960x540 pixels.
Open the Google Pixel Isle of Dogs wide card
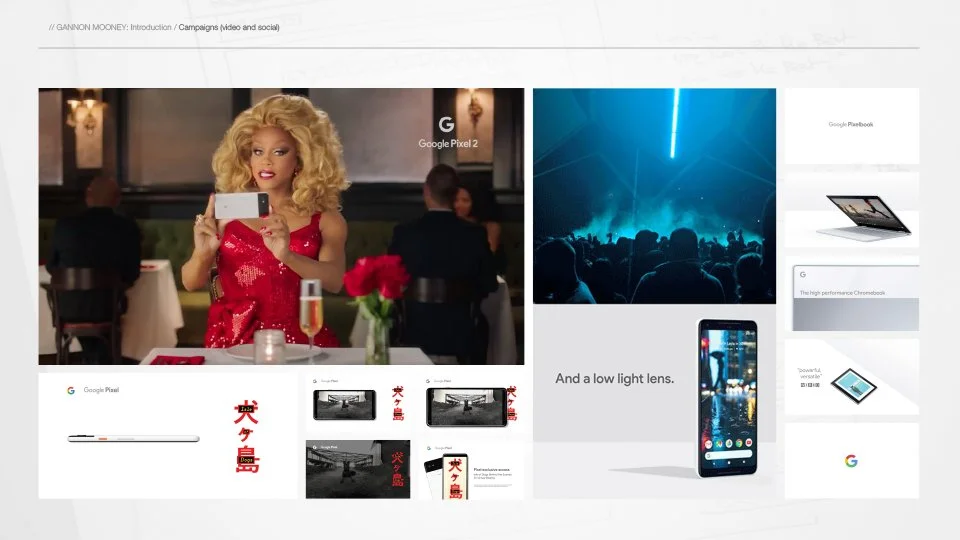168,436
